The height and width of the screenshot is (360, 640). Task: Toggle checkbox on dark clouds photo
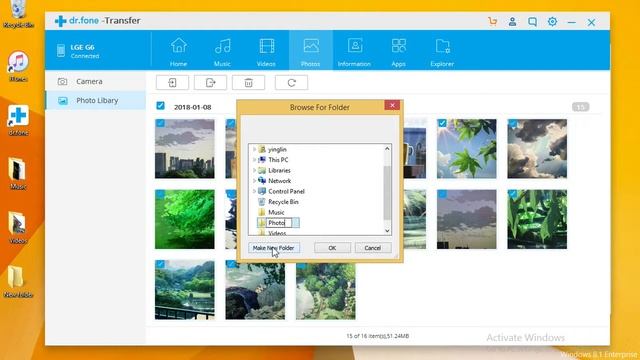coord(513,123)
